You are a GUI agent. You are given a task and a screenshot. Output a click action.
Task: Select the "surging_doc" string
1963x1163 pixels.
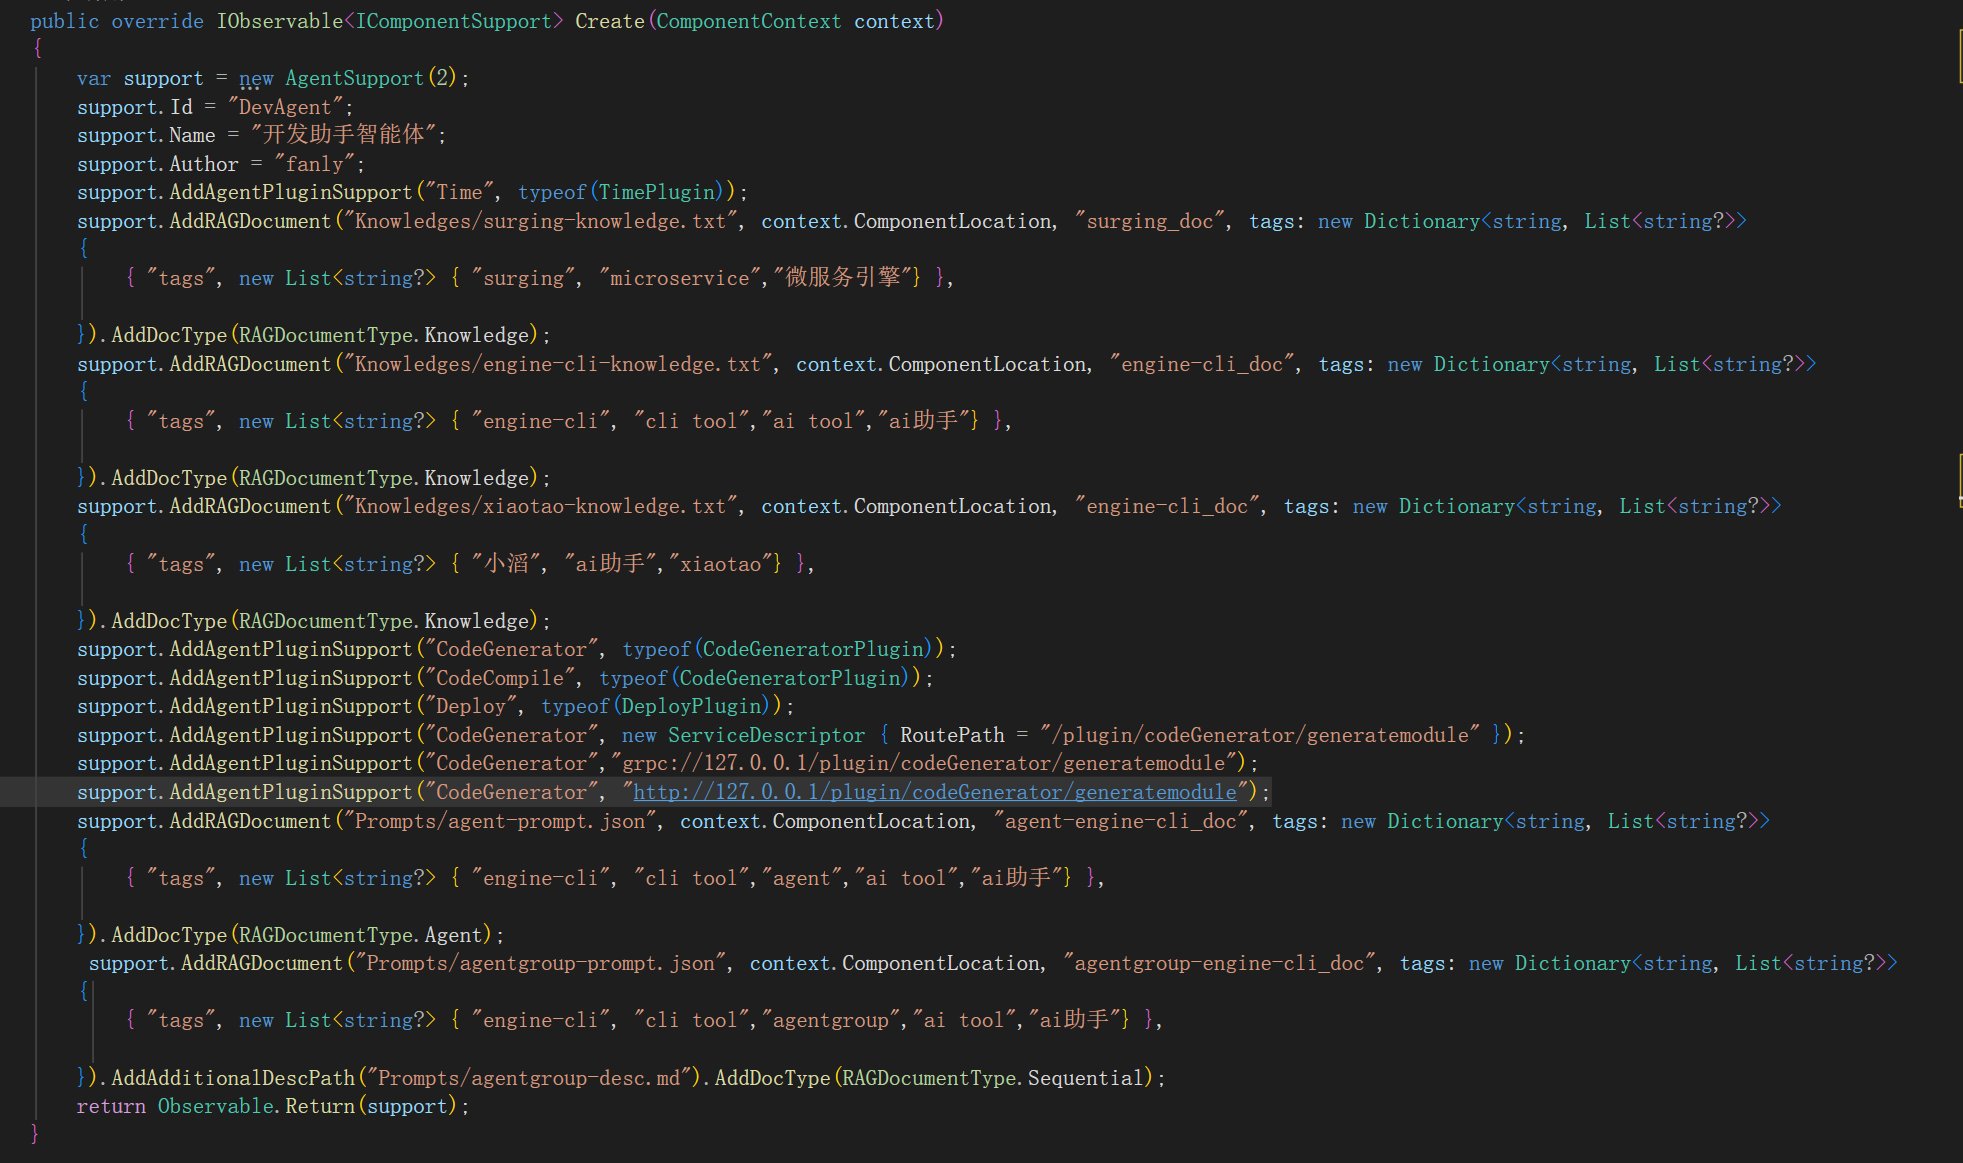coord(1149,221)
